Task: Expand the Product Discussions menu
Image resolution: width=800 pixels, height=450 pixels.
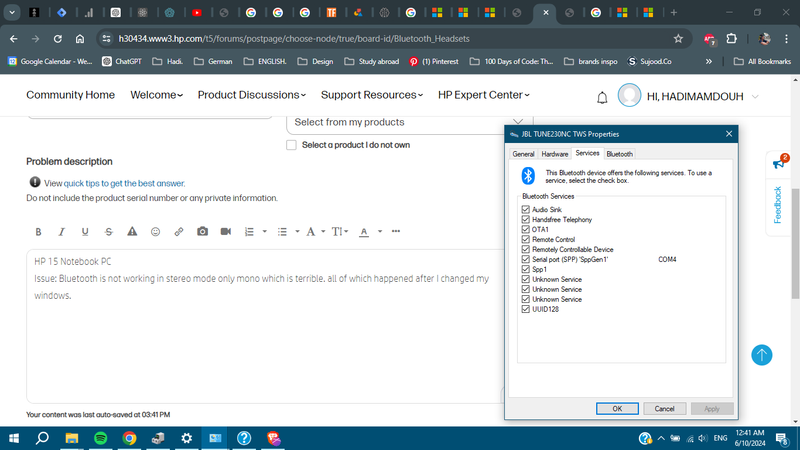Action: (252, 95)
